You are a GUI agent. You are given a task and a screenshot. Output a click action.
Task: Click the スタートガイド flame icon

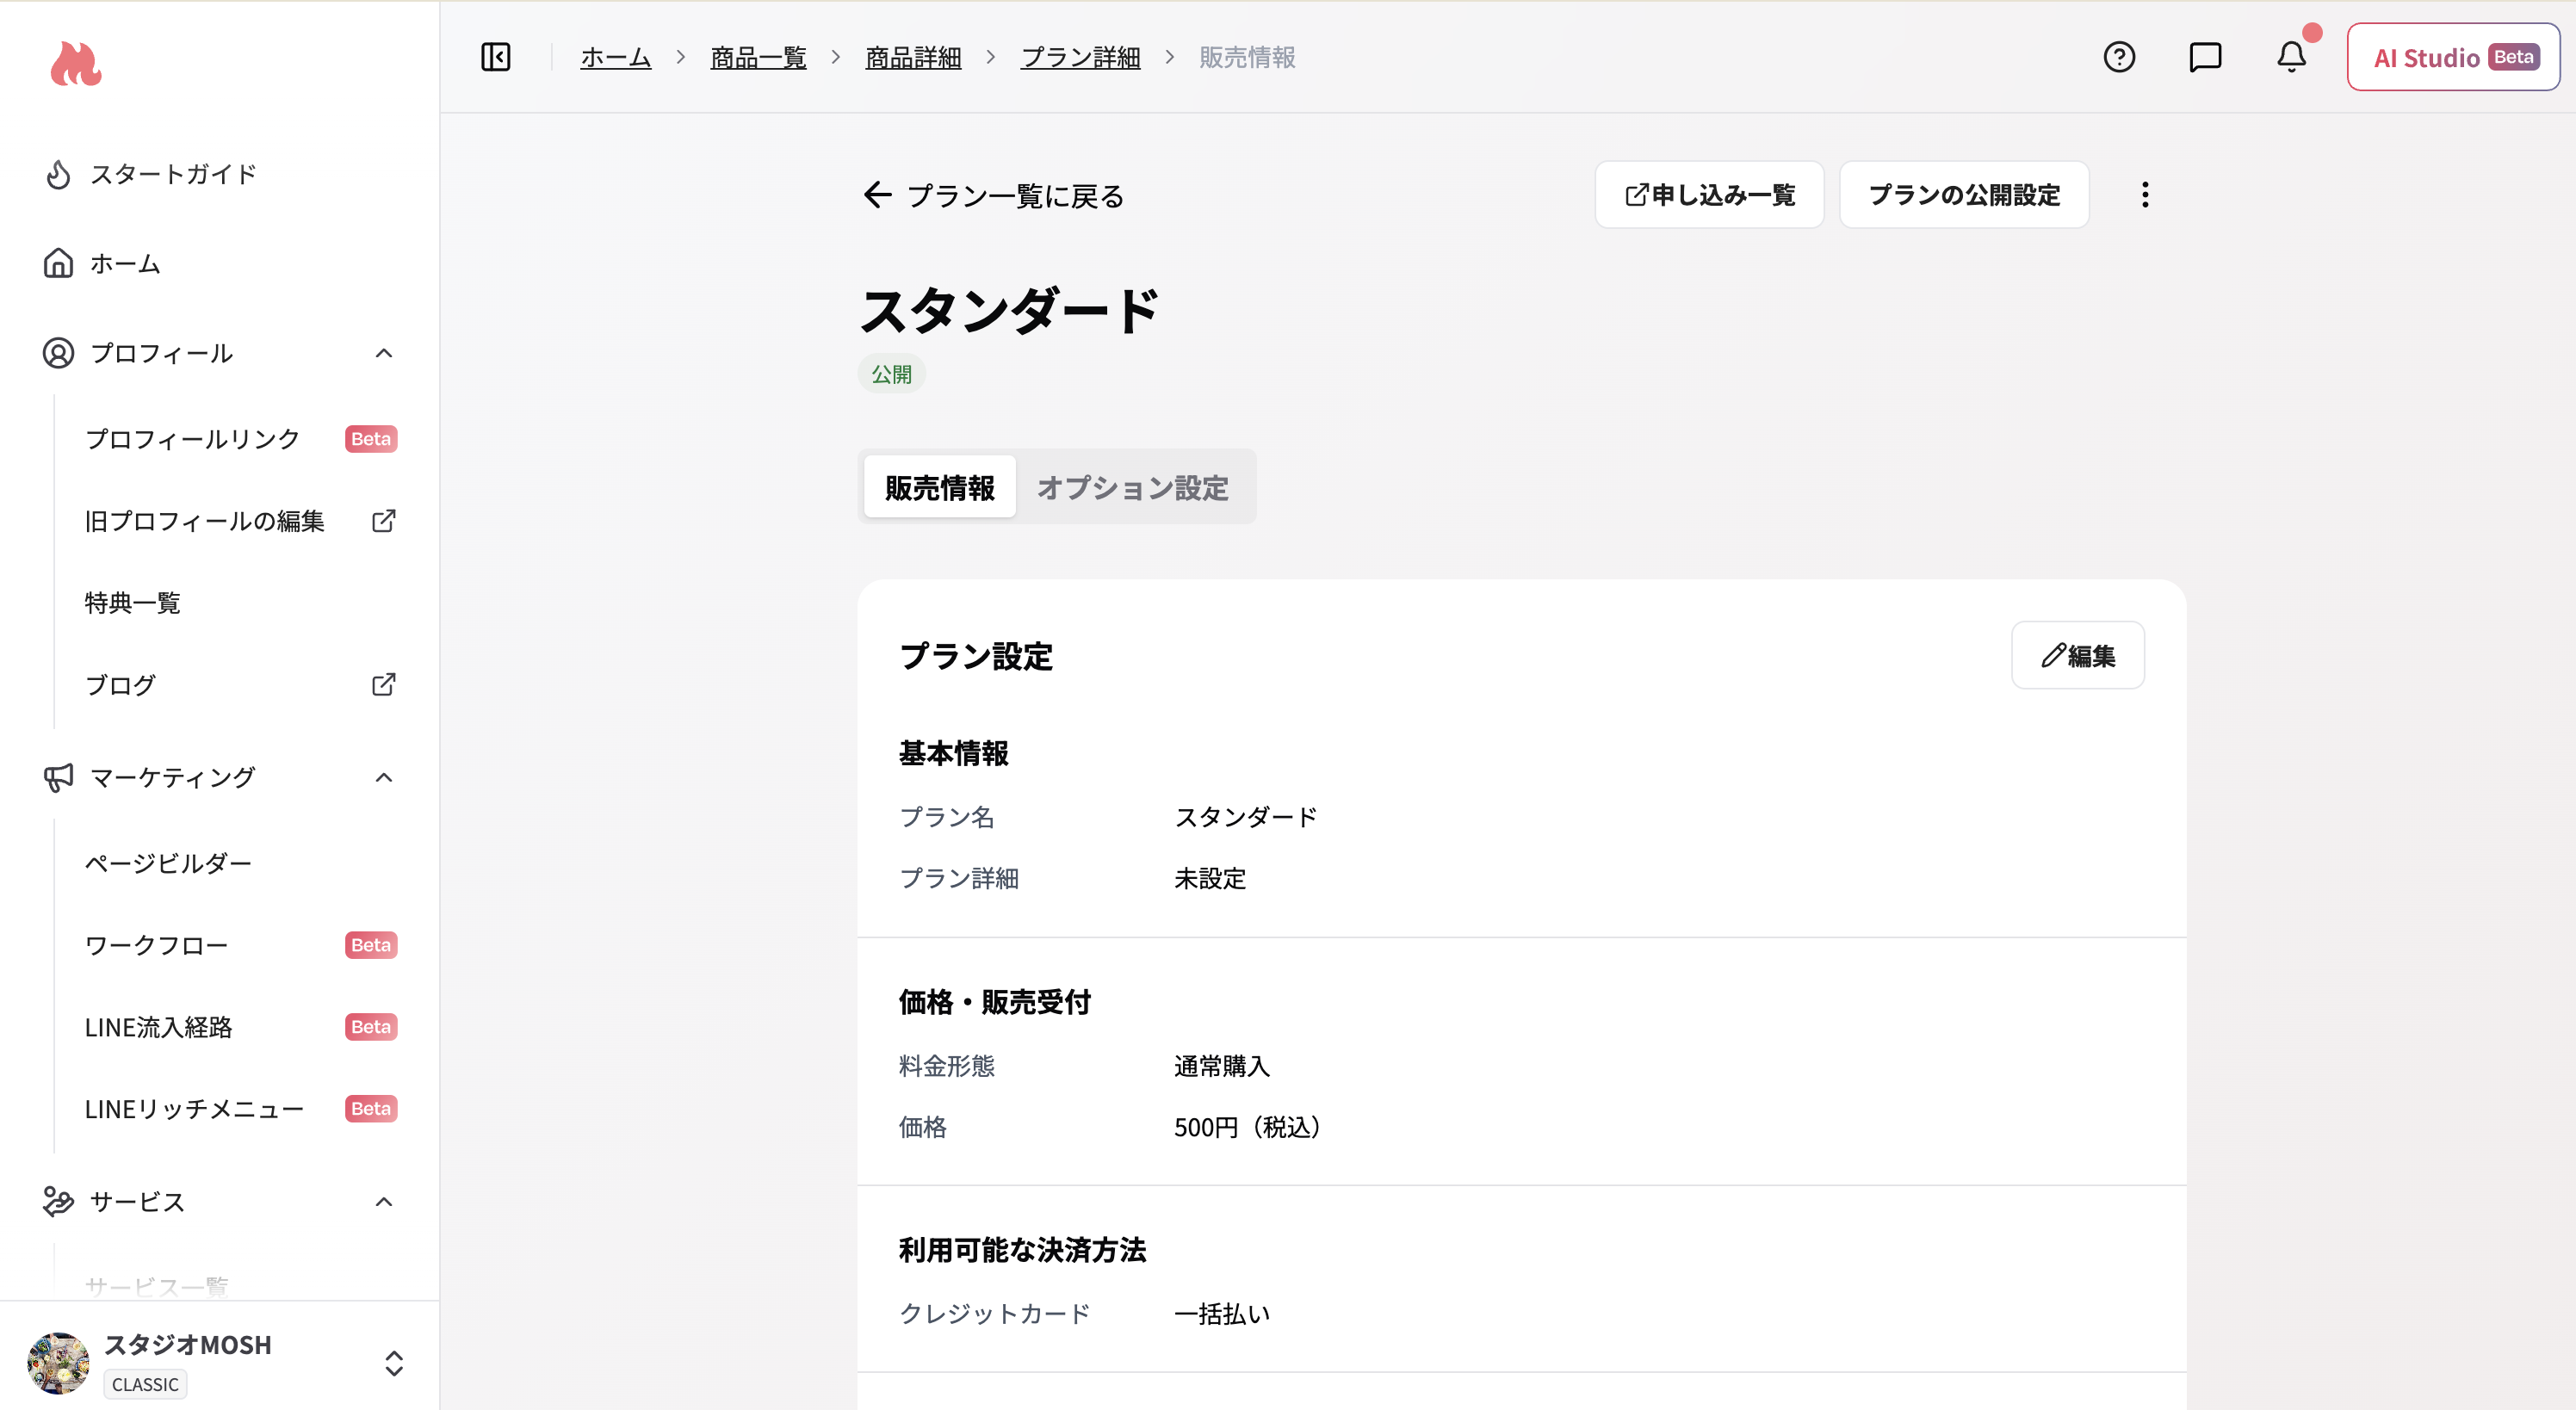tap(58, 174)
